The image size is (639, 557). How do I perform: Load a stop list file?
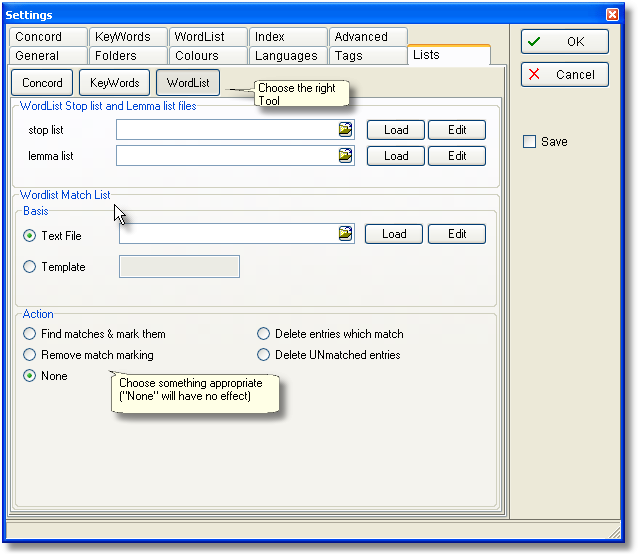396,130
